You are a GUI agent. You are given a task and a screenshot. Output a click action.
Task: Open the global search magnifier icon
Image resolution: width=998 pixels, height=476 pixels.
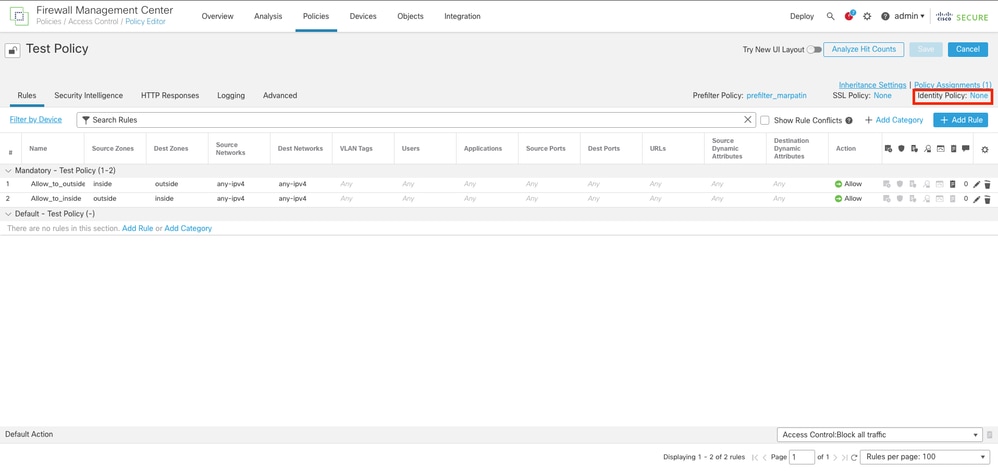click(x=830, y=17)
